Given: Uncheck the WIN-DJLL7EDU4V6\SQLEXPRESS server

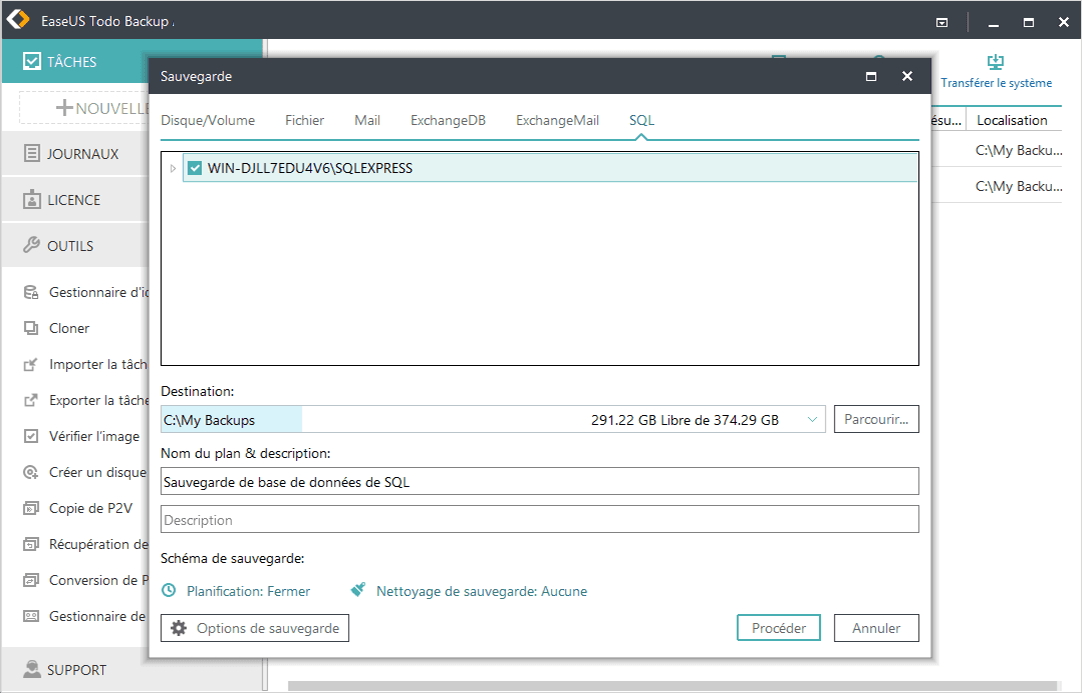Looking at the screenshot, I should click(x=194, y=167).
